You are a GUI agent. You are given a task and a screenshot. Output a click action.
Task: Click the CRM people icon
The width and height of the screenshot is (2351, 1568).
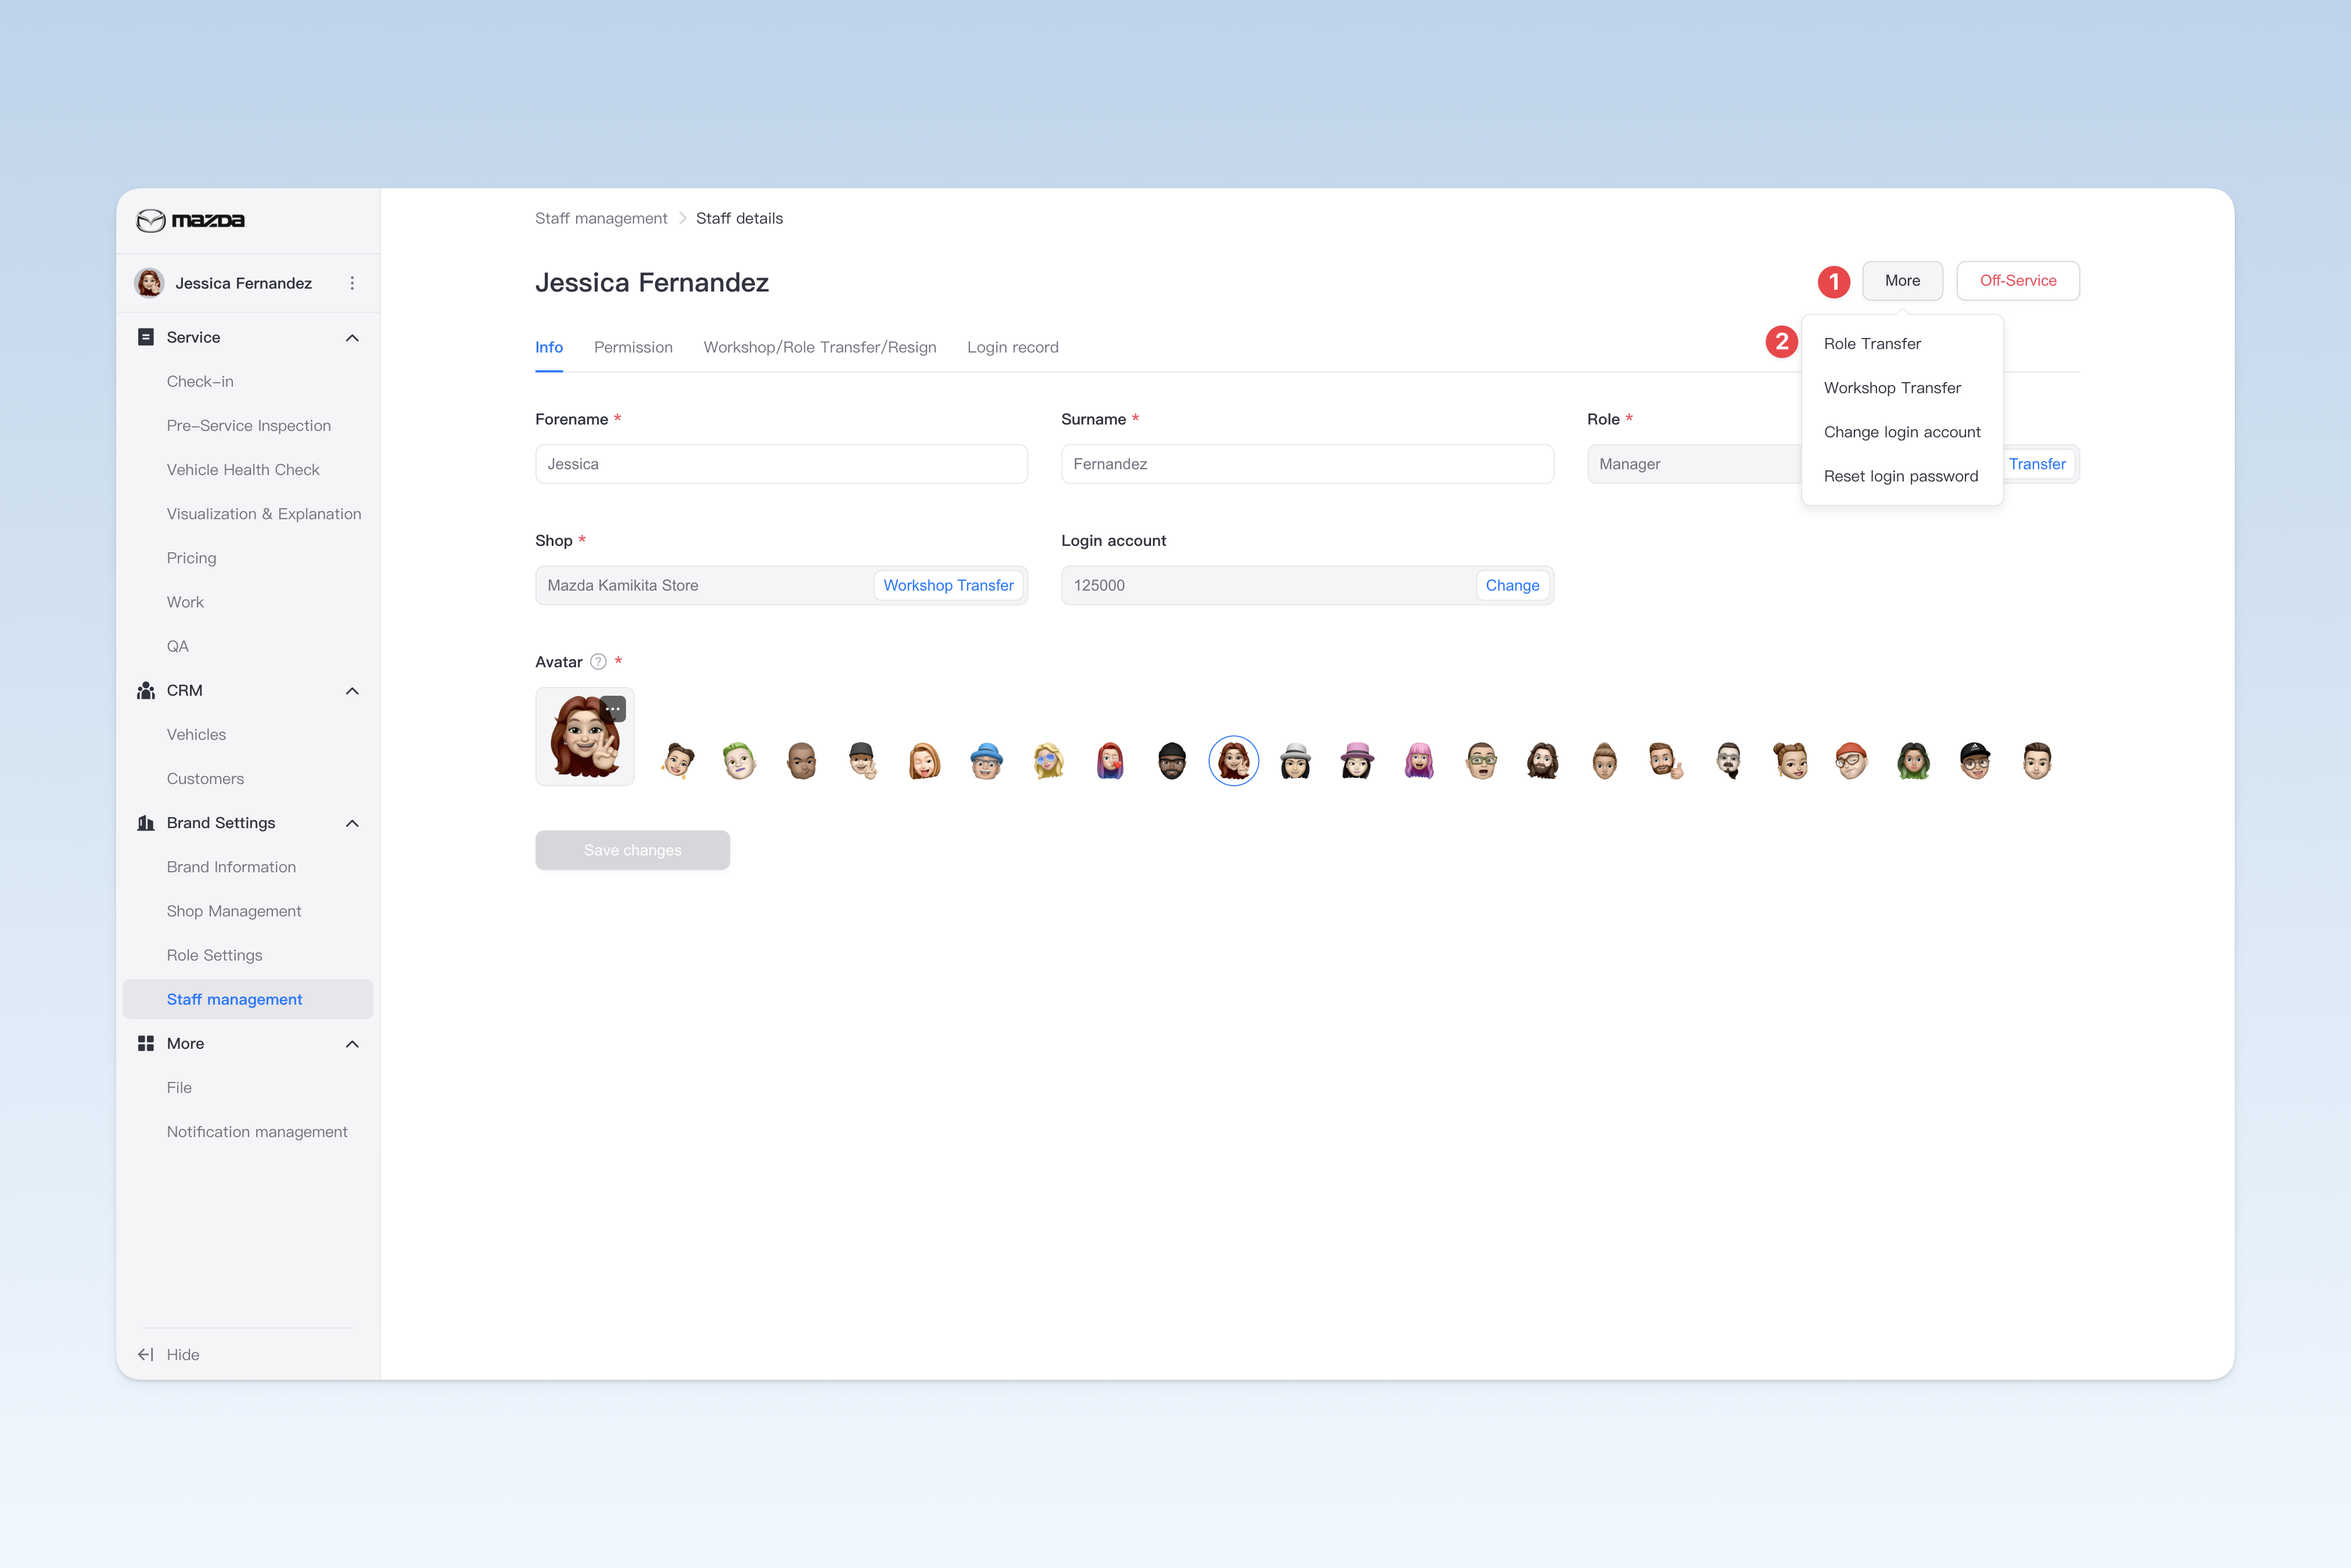click(x=146, y=690)
